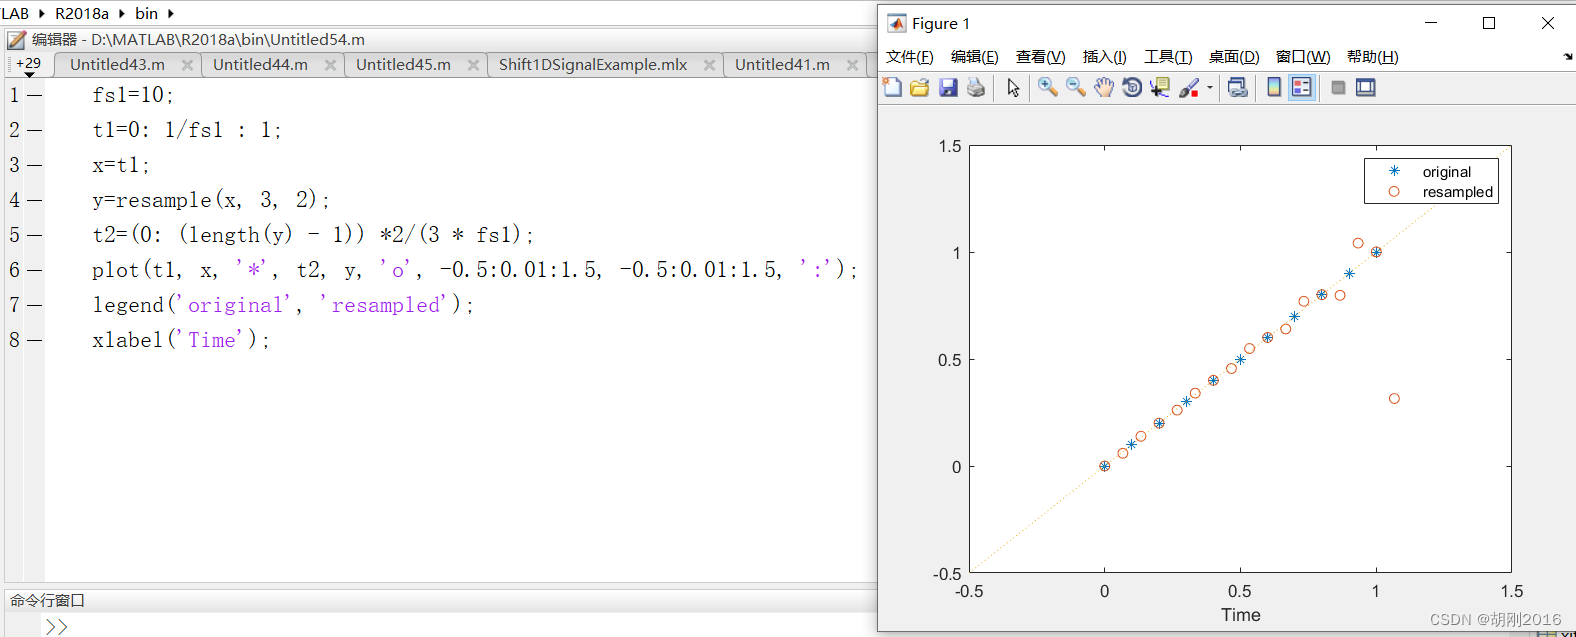Image resolution: width=1576 pixels, height=637 pixels.
Task: Click the plot legend box in figure
Action: click(1431, 181)
